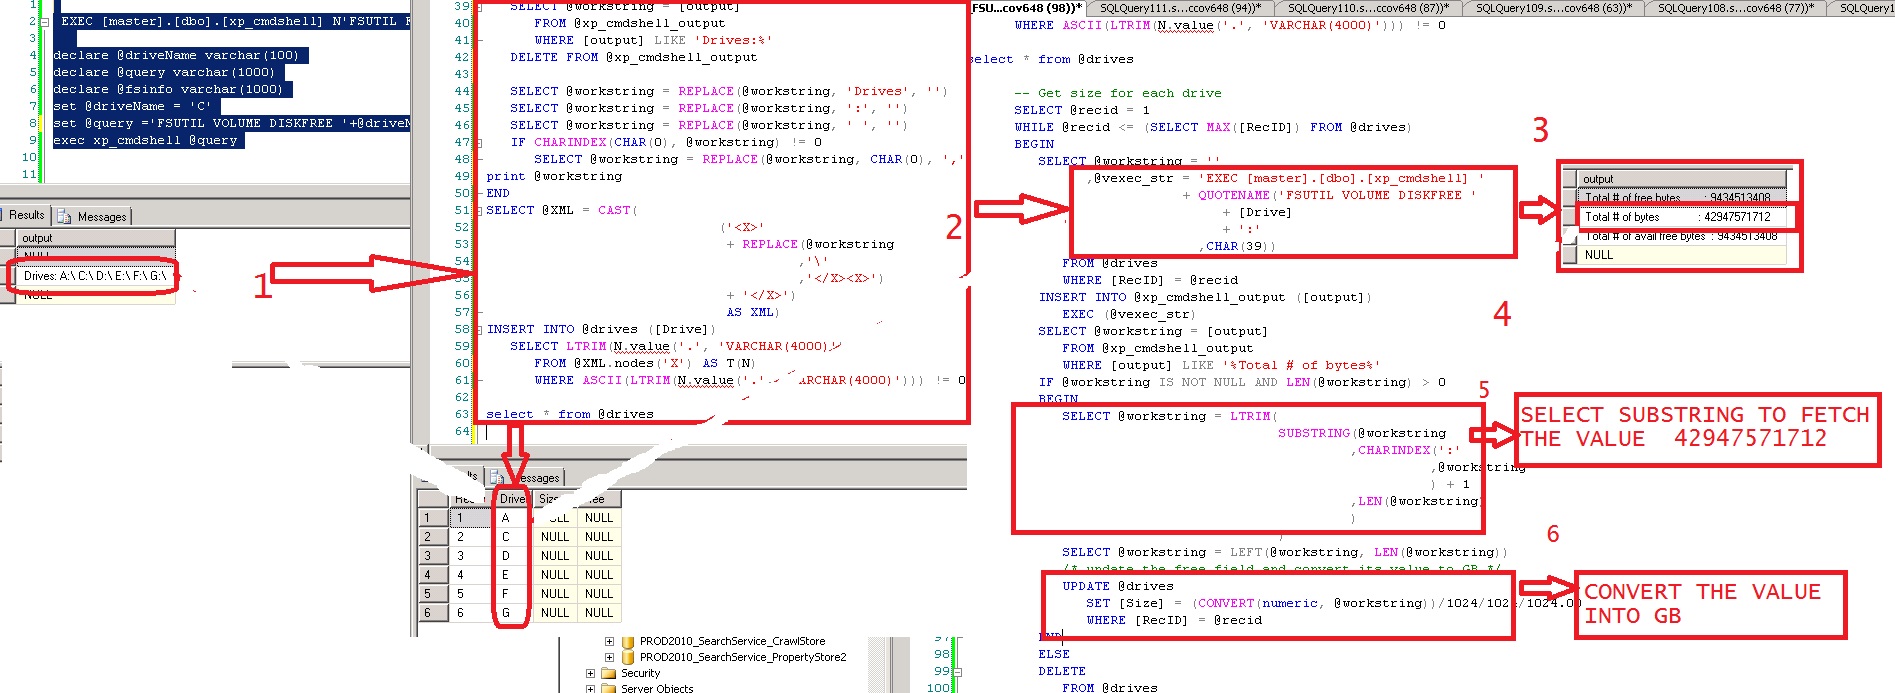
Task: Collapse the SELECT @XML block at line 51
Action: pyautogui.click(x=481, y=211)
